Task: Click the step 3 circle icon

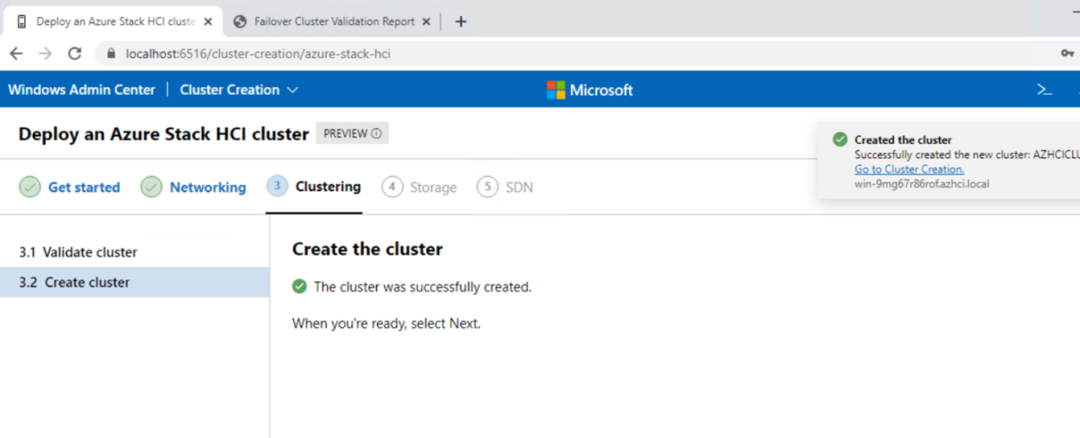Action: click(x=277, y=187)
